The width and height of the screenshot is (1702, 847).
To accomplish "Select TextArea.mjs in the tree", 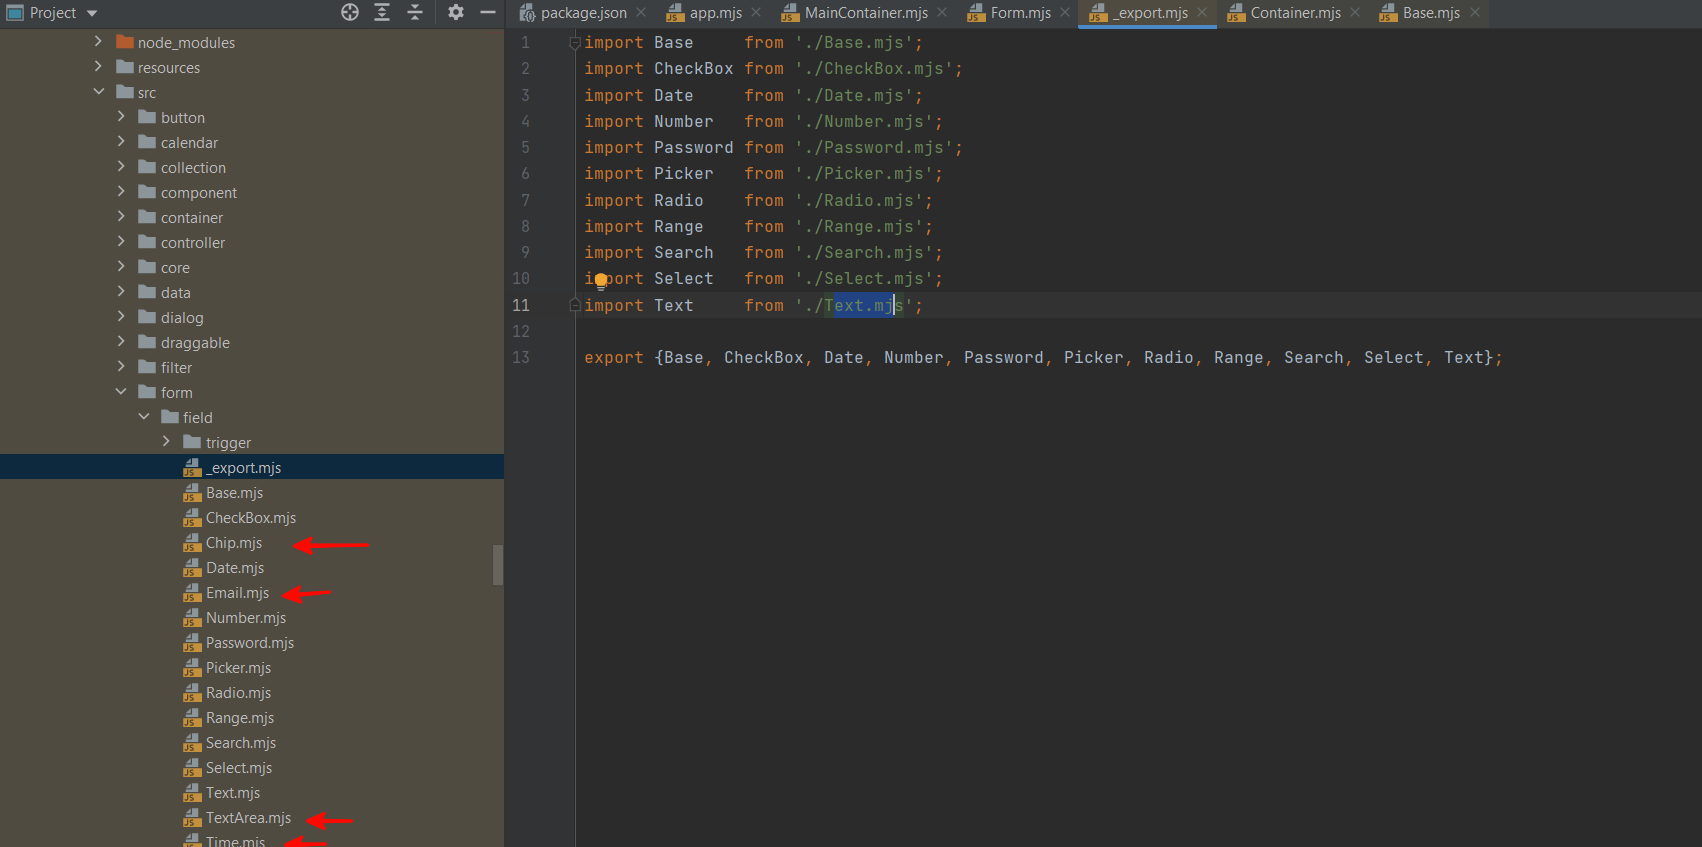I will [x=248, y=818].
